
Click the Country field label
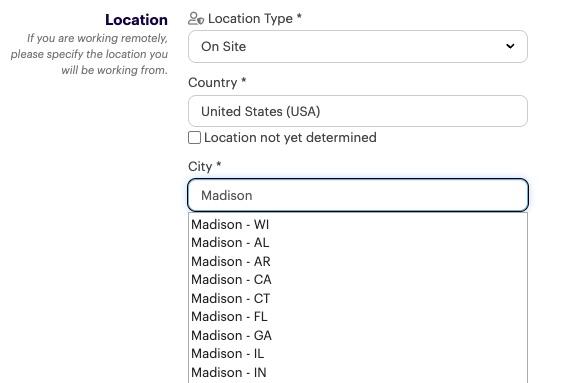click(217, 82)
